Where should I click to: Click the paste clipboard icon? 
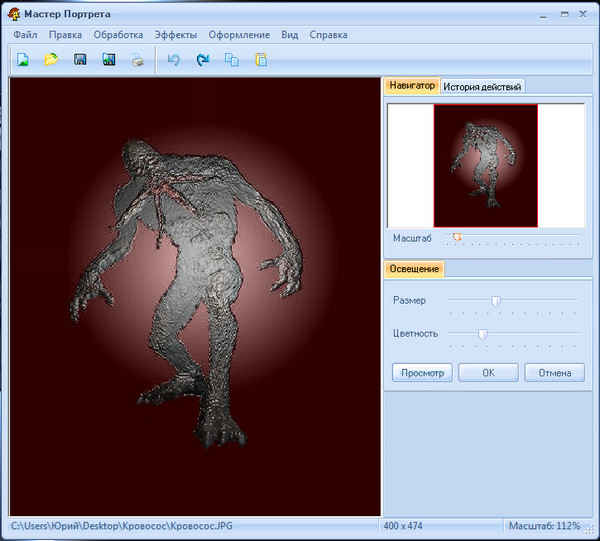(261, 60)
